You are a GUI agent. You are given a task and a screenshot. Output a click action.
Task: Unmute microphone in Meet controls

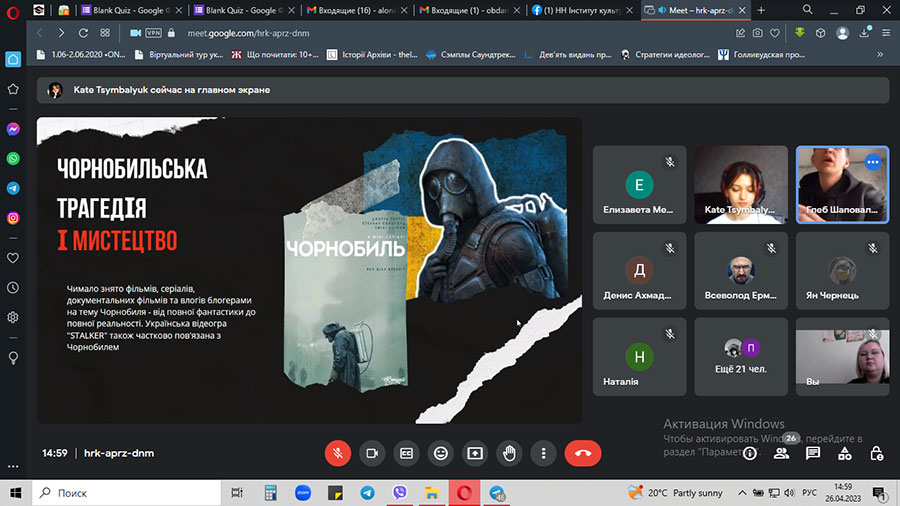(338, 453)
